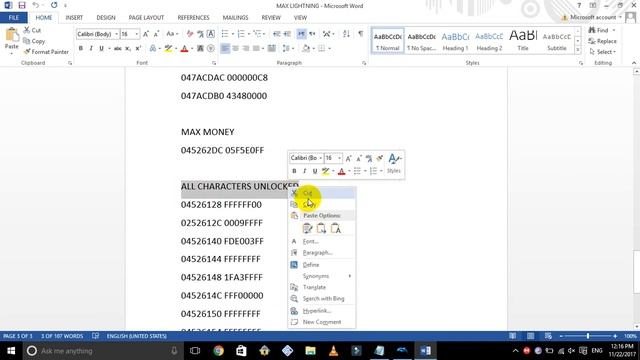
Task: Toggle Show/Hide paragraph marks
Action: pos(360,34)
